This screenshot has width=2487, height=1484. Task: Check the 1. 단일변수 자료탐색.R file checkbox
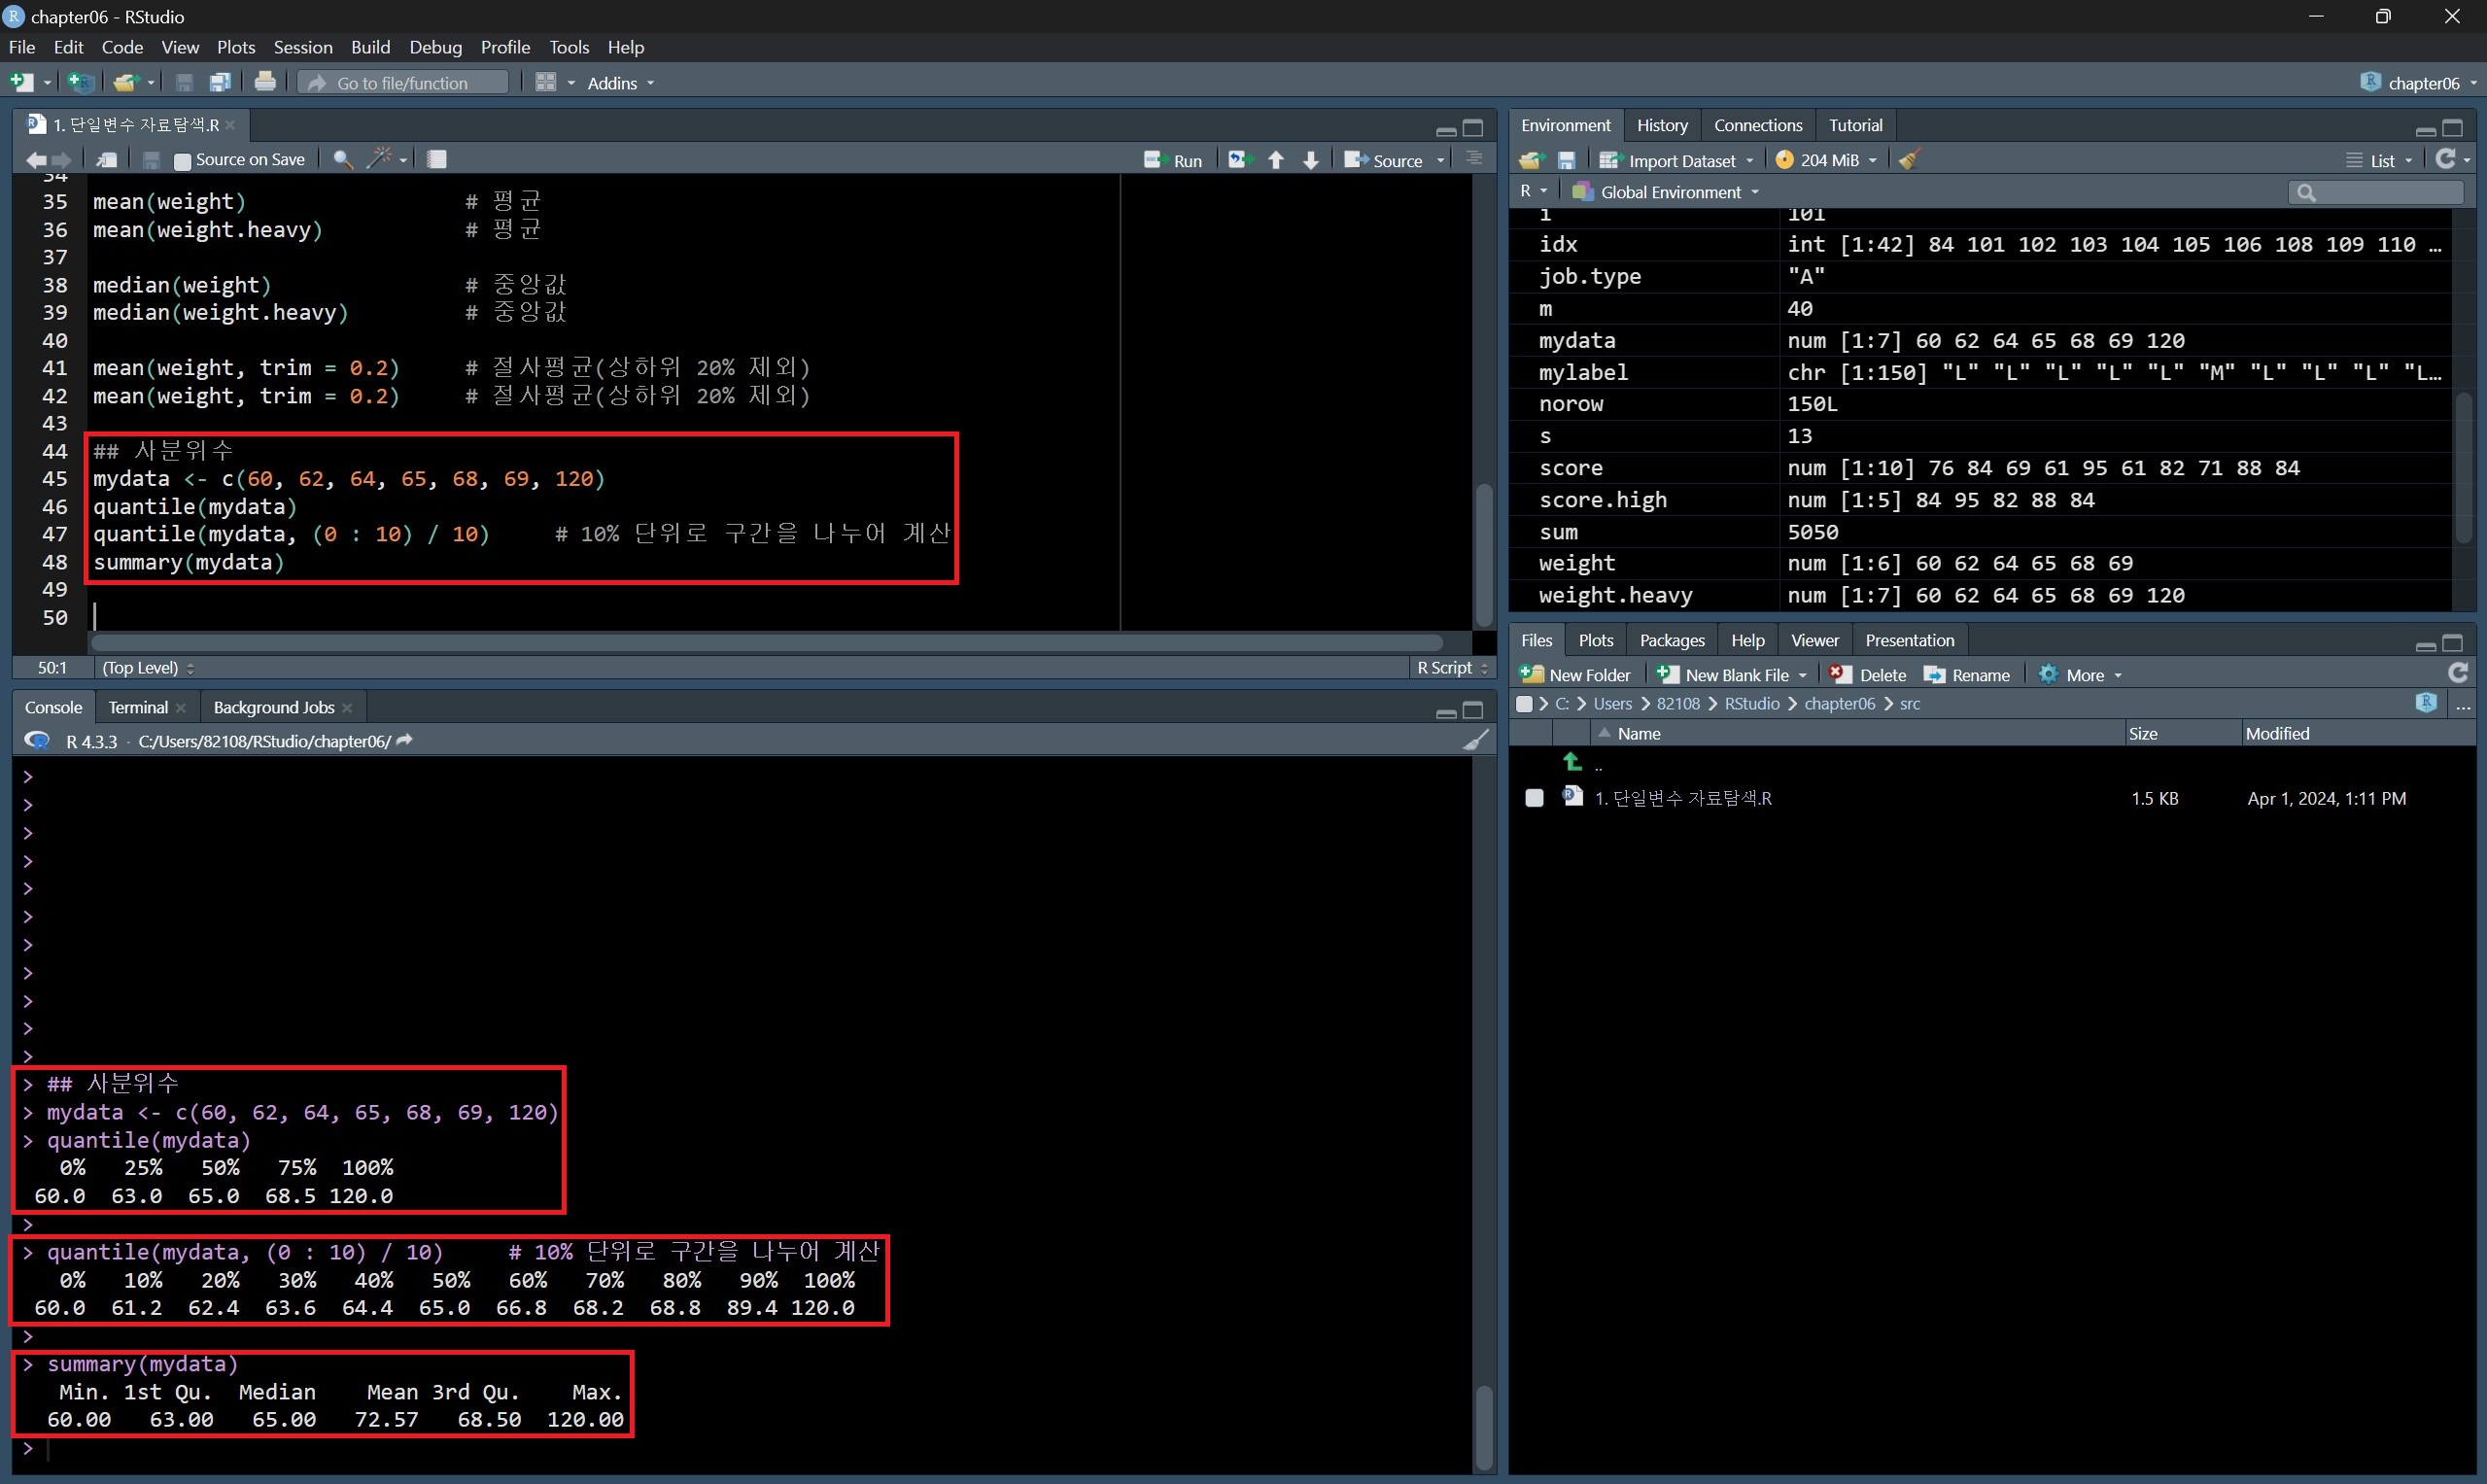[x=1534, y=798]
